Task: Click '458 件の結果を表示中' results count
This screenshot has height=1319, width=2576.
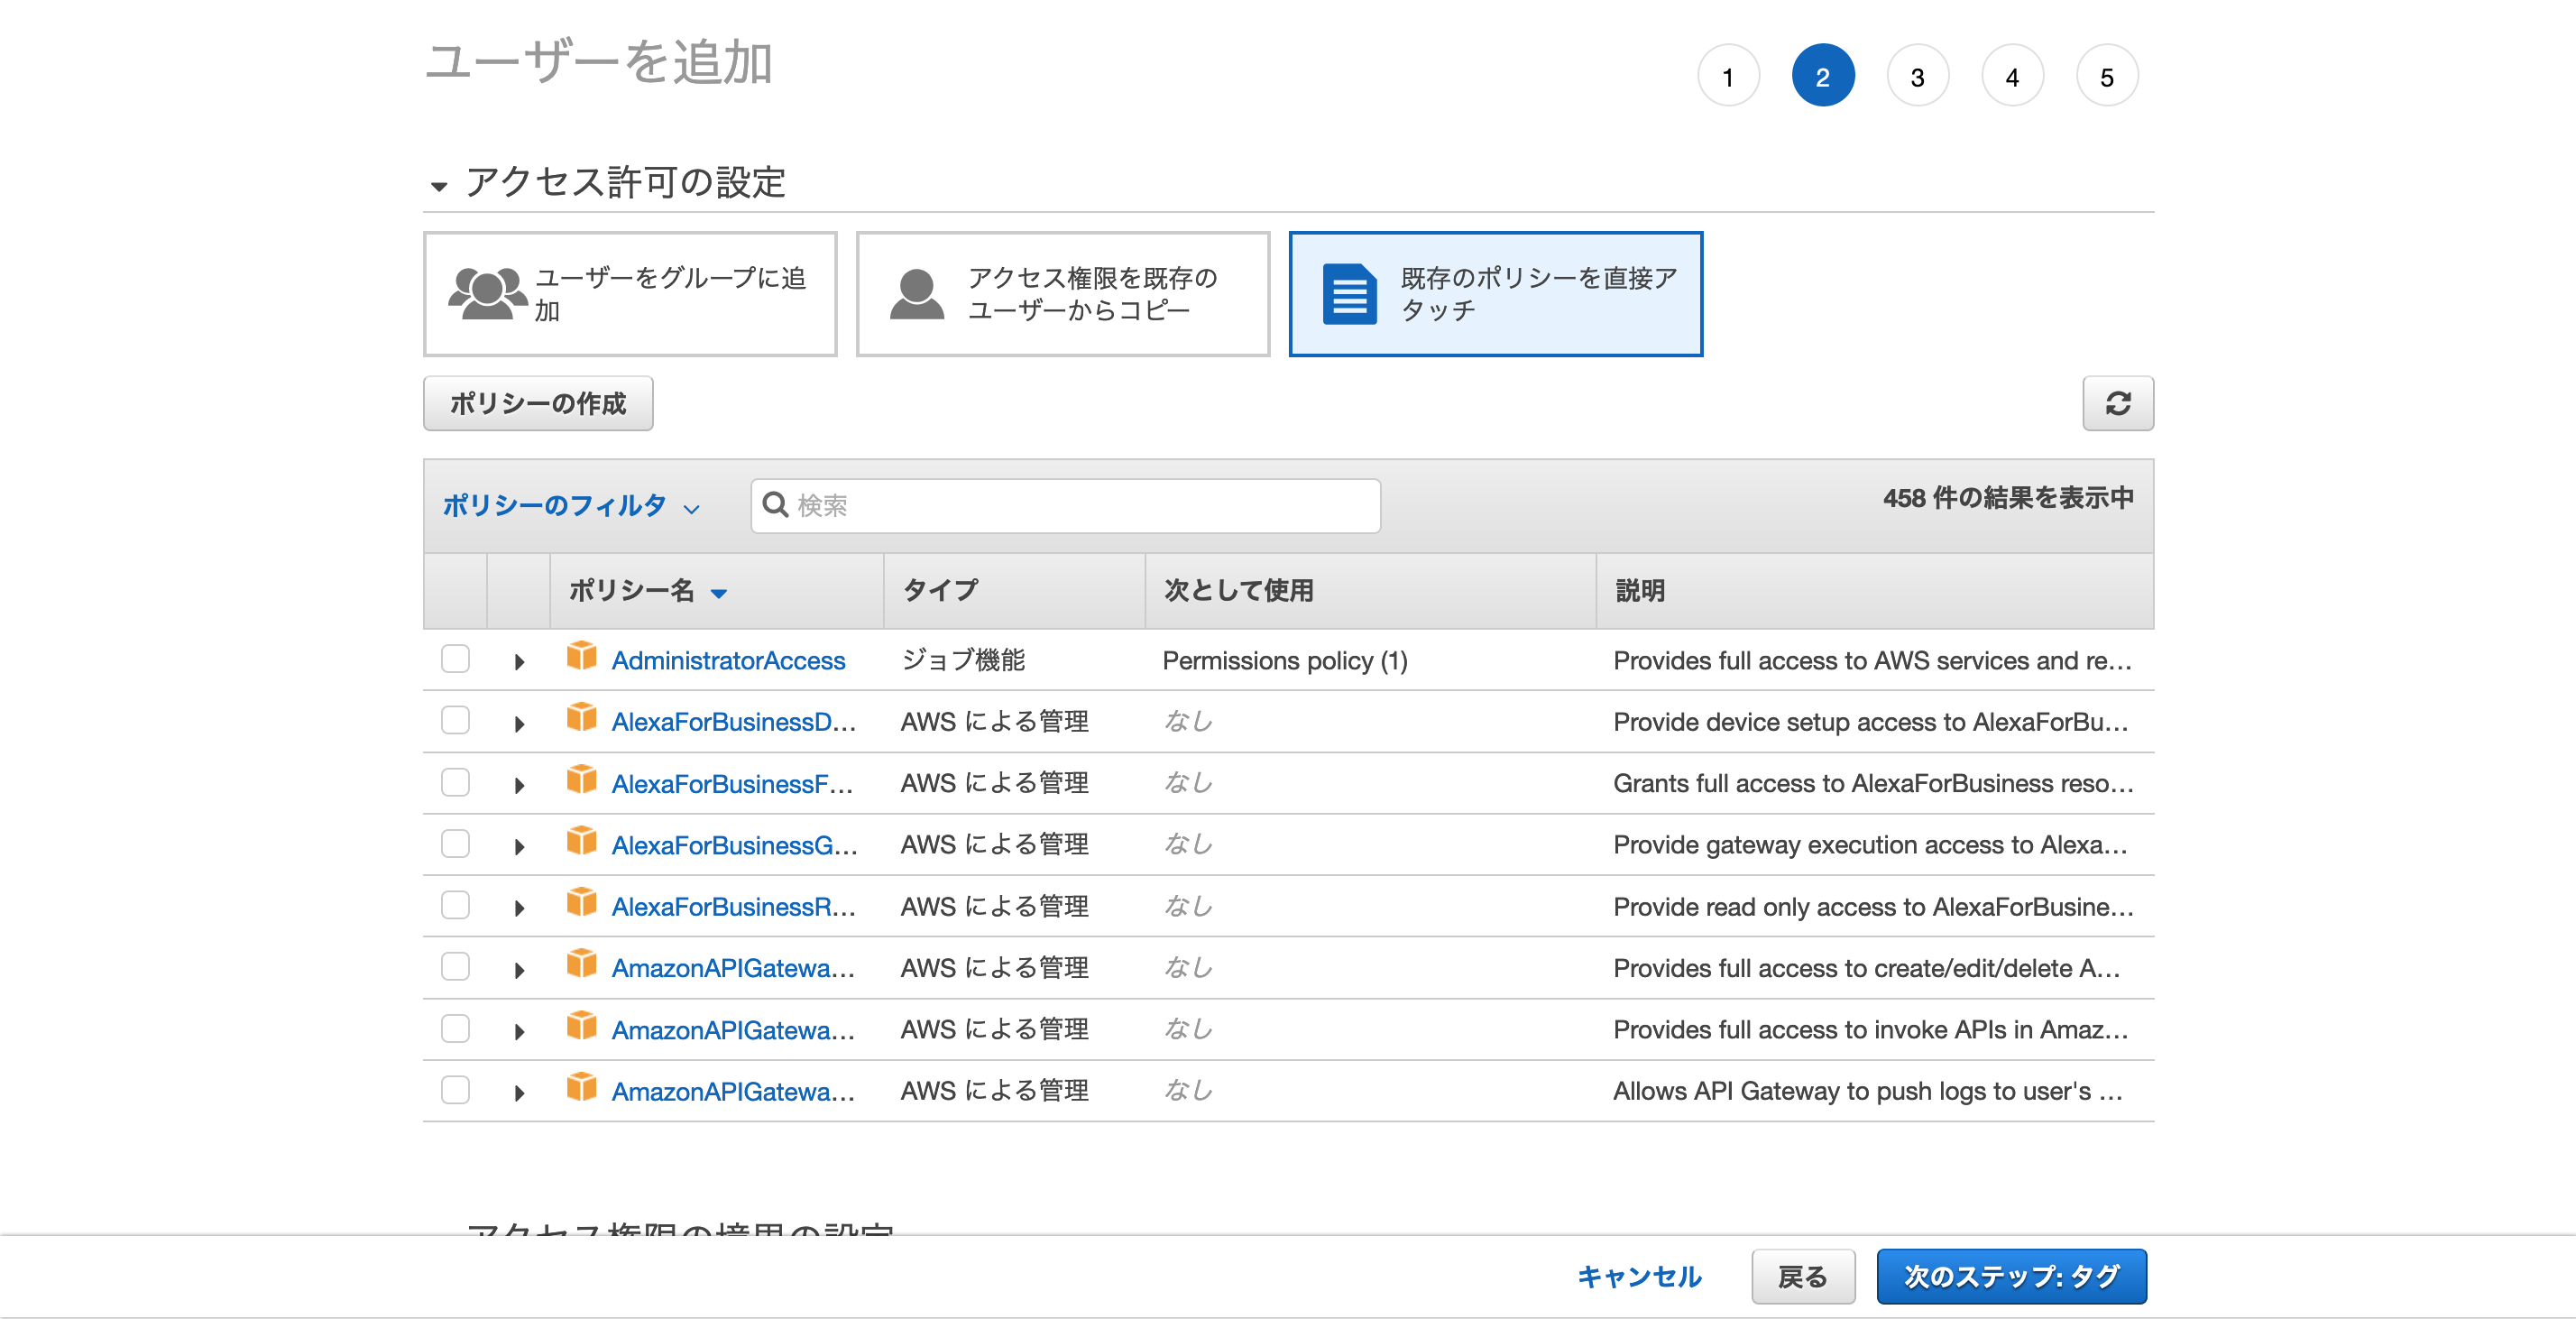Action: click(2008, 498)
